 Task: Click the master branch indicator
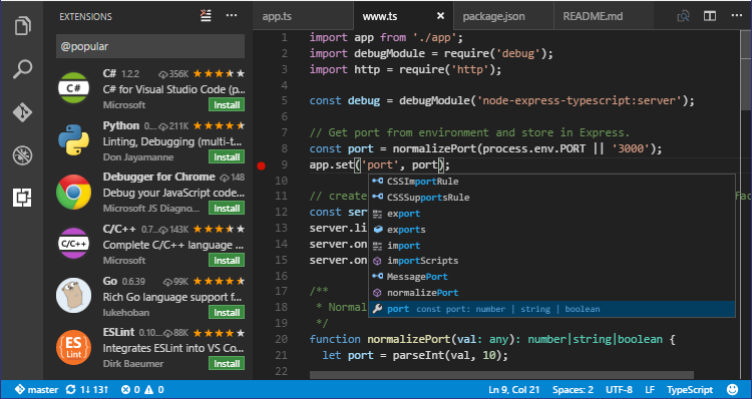[36, 389]
